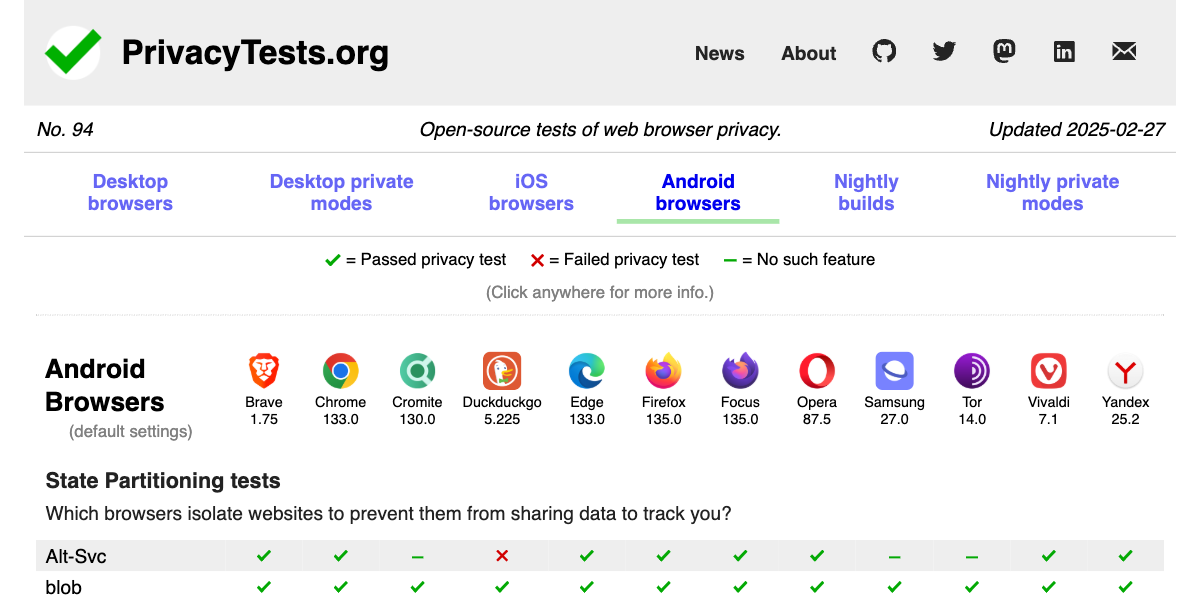Click the Tor 14.0 label
Image resolution: width=1200 pixels, height=600 pixels.
pos(972,410)
